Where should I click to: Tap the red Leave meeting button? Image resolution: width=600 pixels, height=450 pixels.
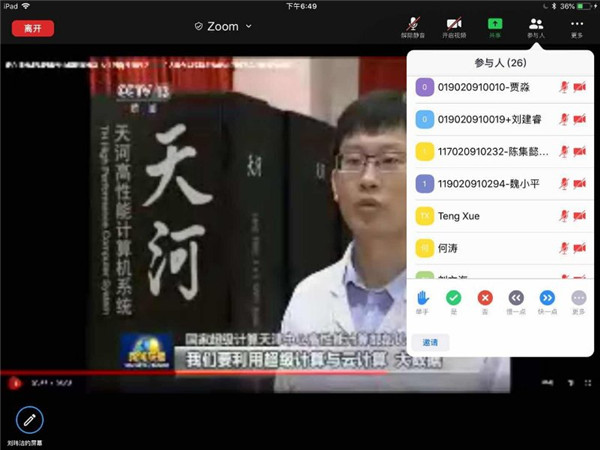[x=33, y=28]
